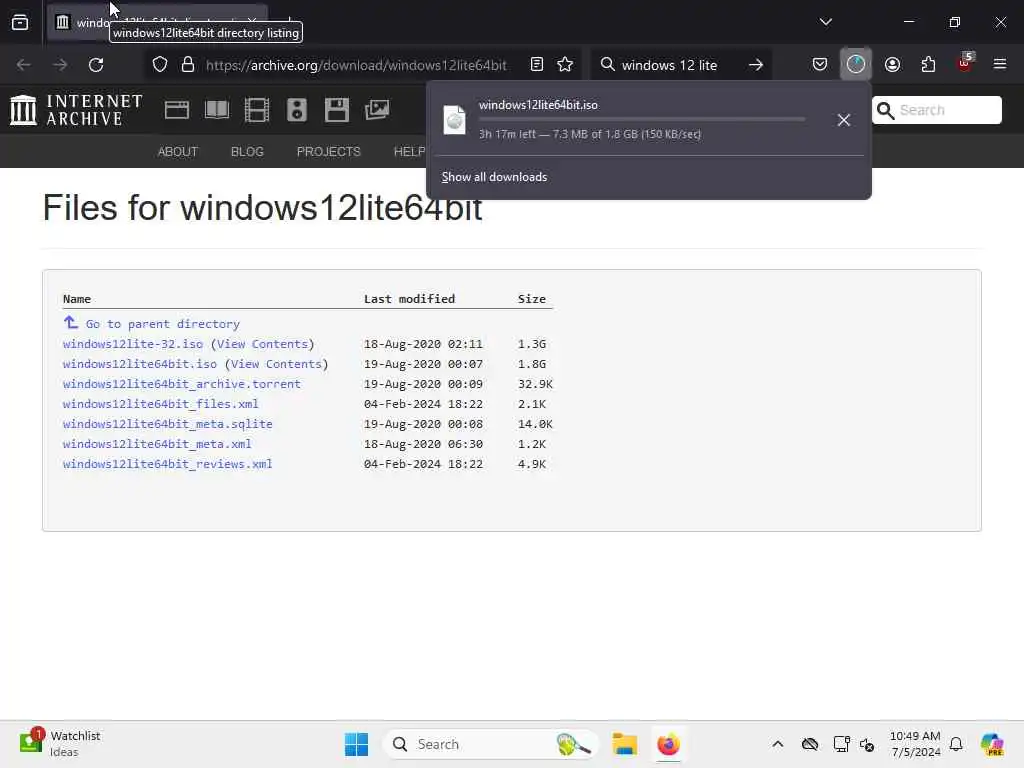Cancel the windows12lite64bit.iso download

[844, 120]
